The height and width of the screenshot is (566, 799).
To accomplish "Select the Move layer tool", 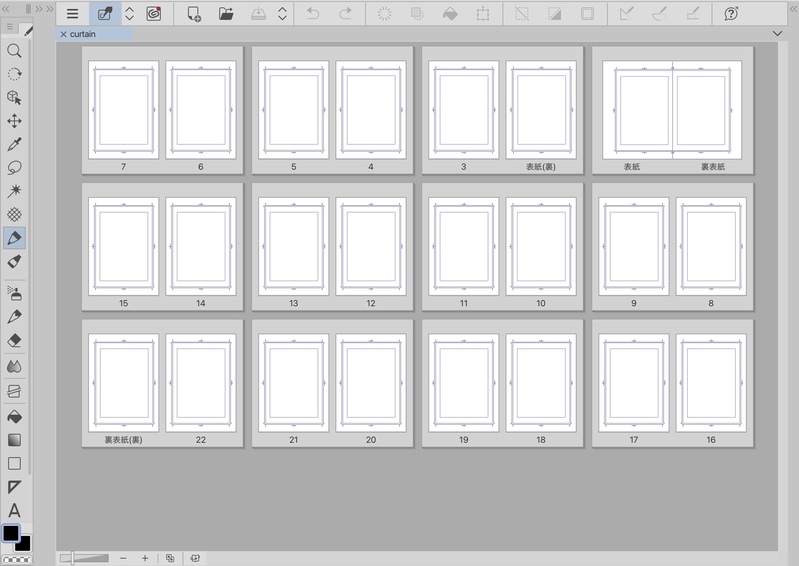I will point(14,121).
